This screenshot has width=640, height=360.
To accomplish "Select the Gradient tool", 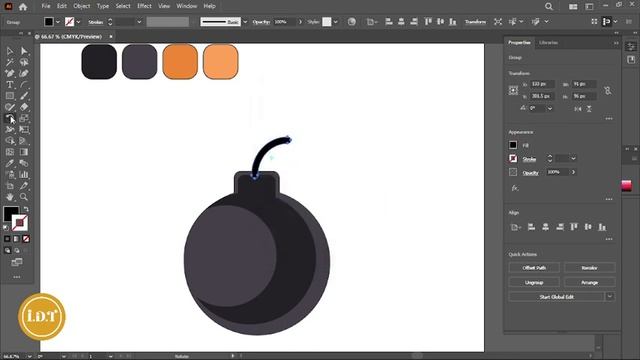I will [x=24, y=152].
